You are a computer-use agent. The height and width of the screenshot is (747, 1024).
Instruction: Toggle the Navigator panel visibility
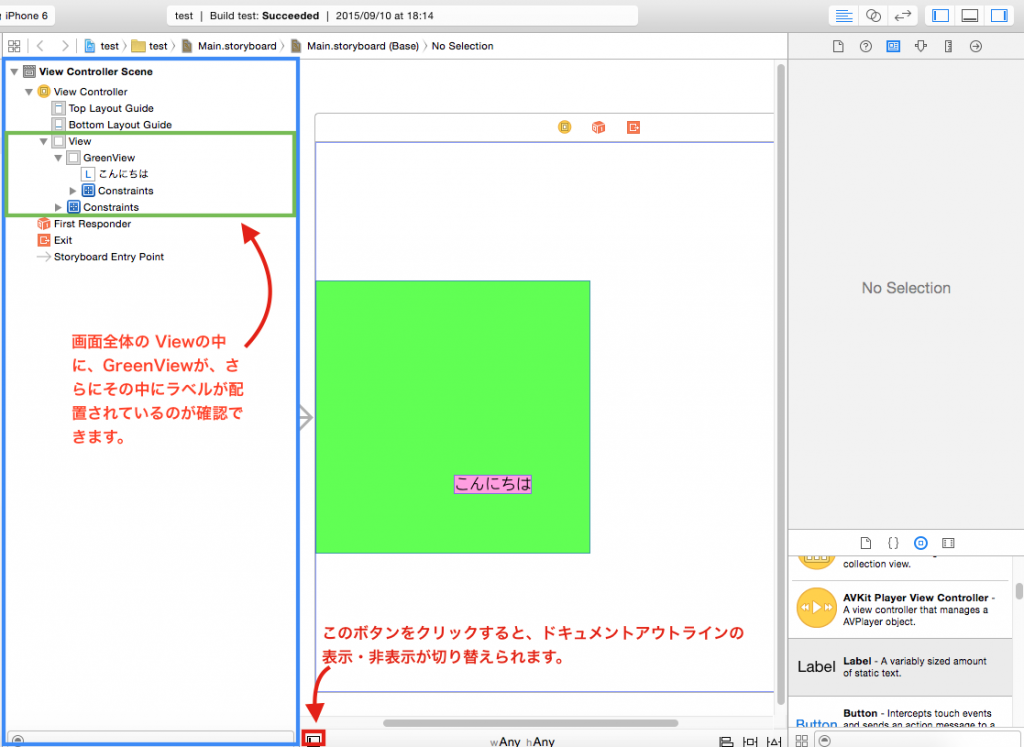[940, 16]
